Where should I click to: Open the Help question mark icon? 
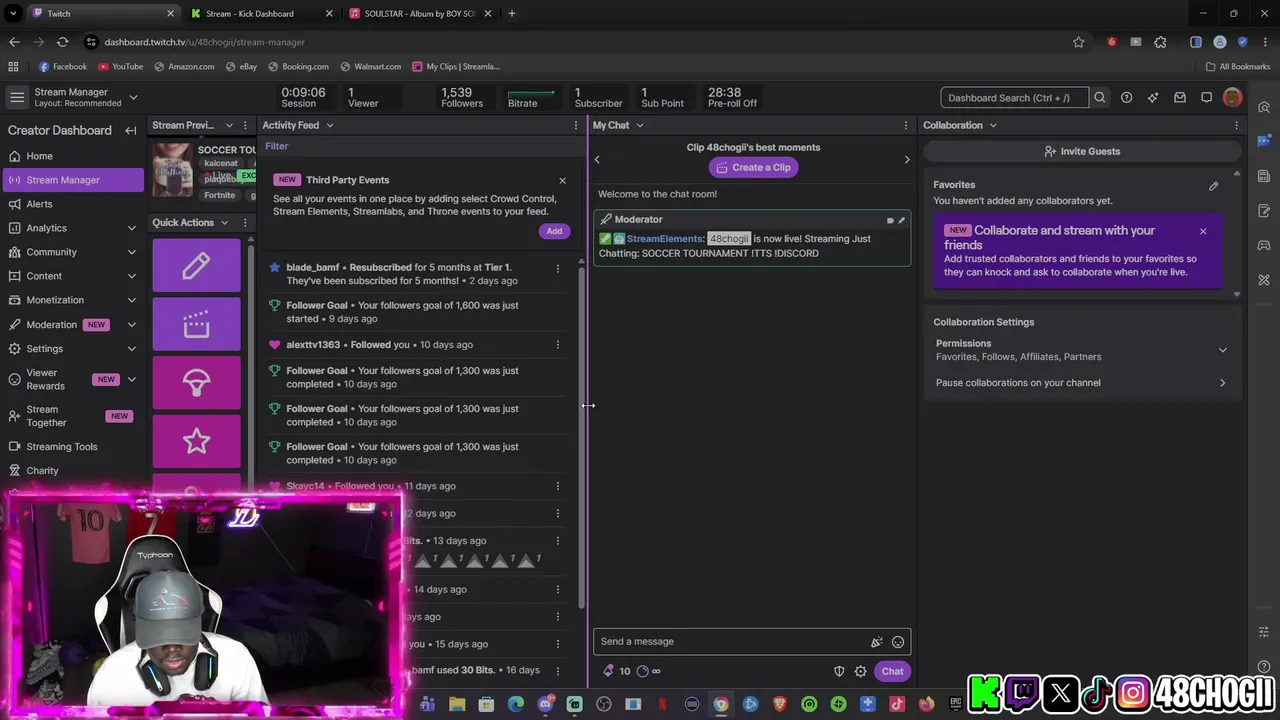(x=1127, y=98)
